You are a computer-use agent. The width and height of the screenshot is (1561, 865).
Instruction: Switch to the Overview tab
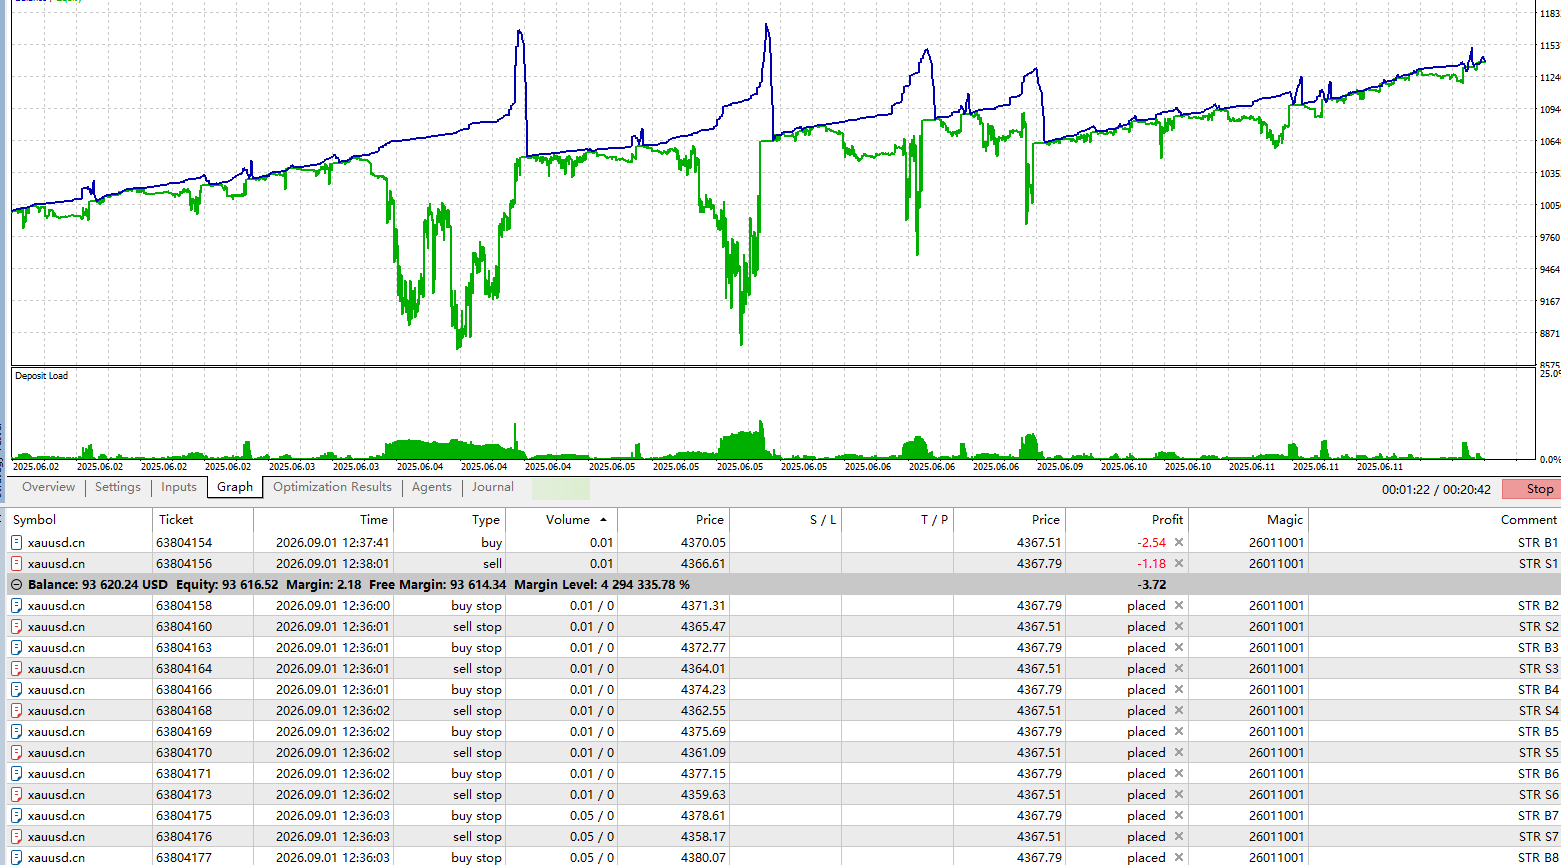click(x=48, y=487)
